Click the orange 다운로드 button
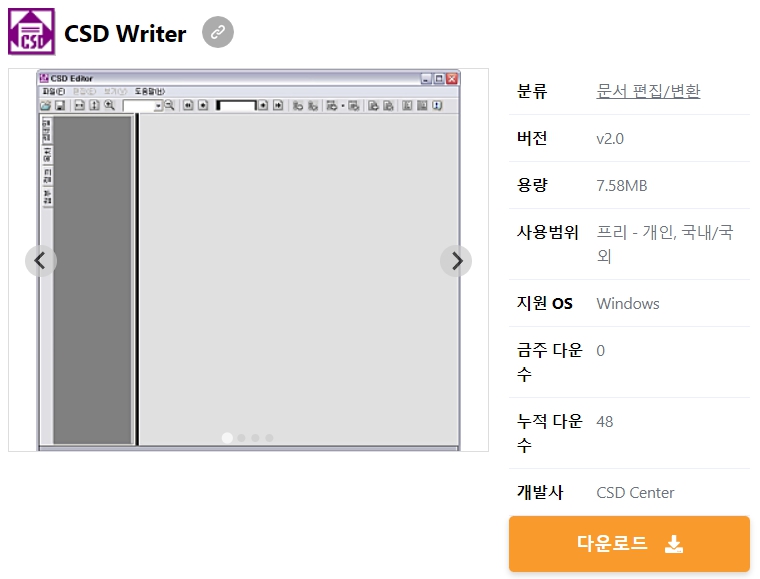The width and height of the screenshot is (760, 579). (629, 544)
